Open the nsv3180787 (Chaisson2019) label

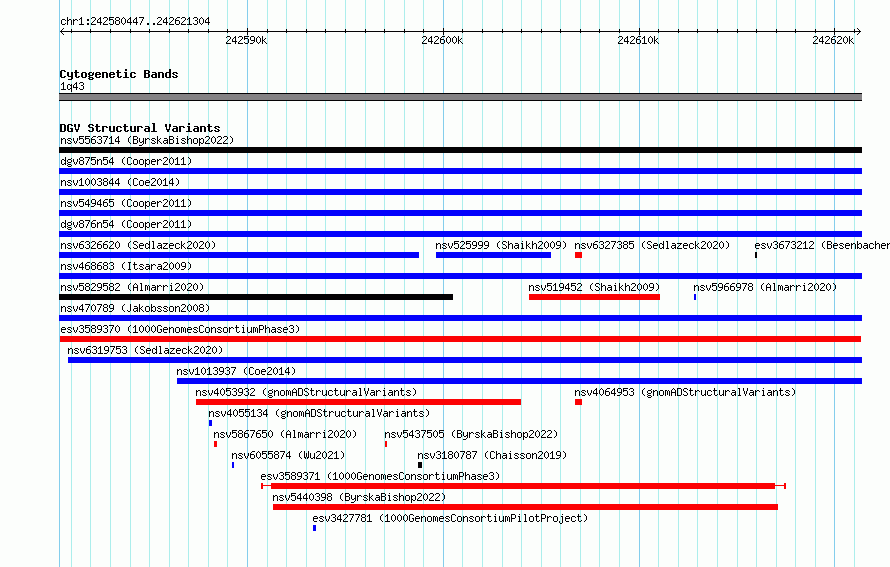click(492, 455)
